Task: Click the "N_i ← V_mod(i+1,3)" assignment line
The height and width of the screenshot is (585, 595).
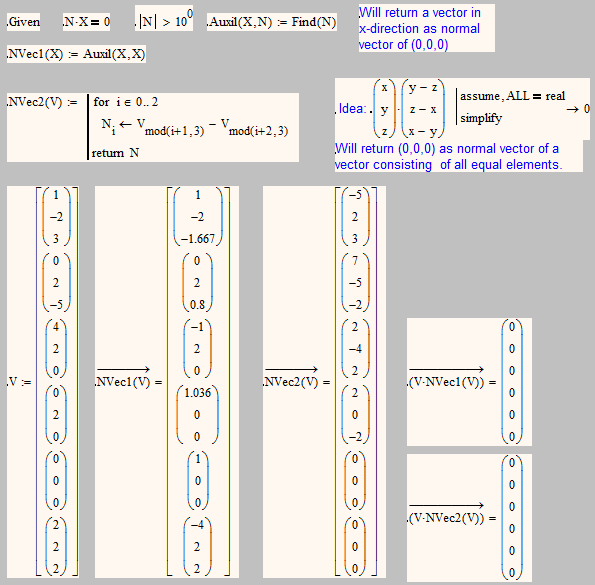Action: (x=195, y=127)
